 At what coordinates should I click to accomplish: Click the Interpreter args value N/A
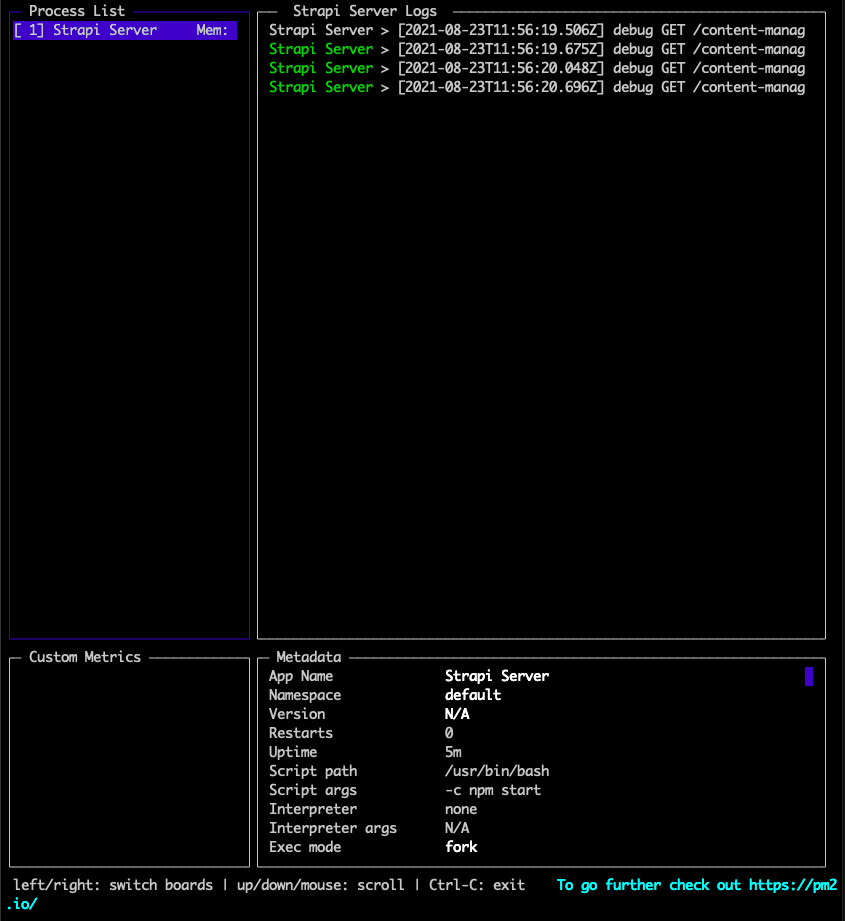tap(457, 828)
